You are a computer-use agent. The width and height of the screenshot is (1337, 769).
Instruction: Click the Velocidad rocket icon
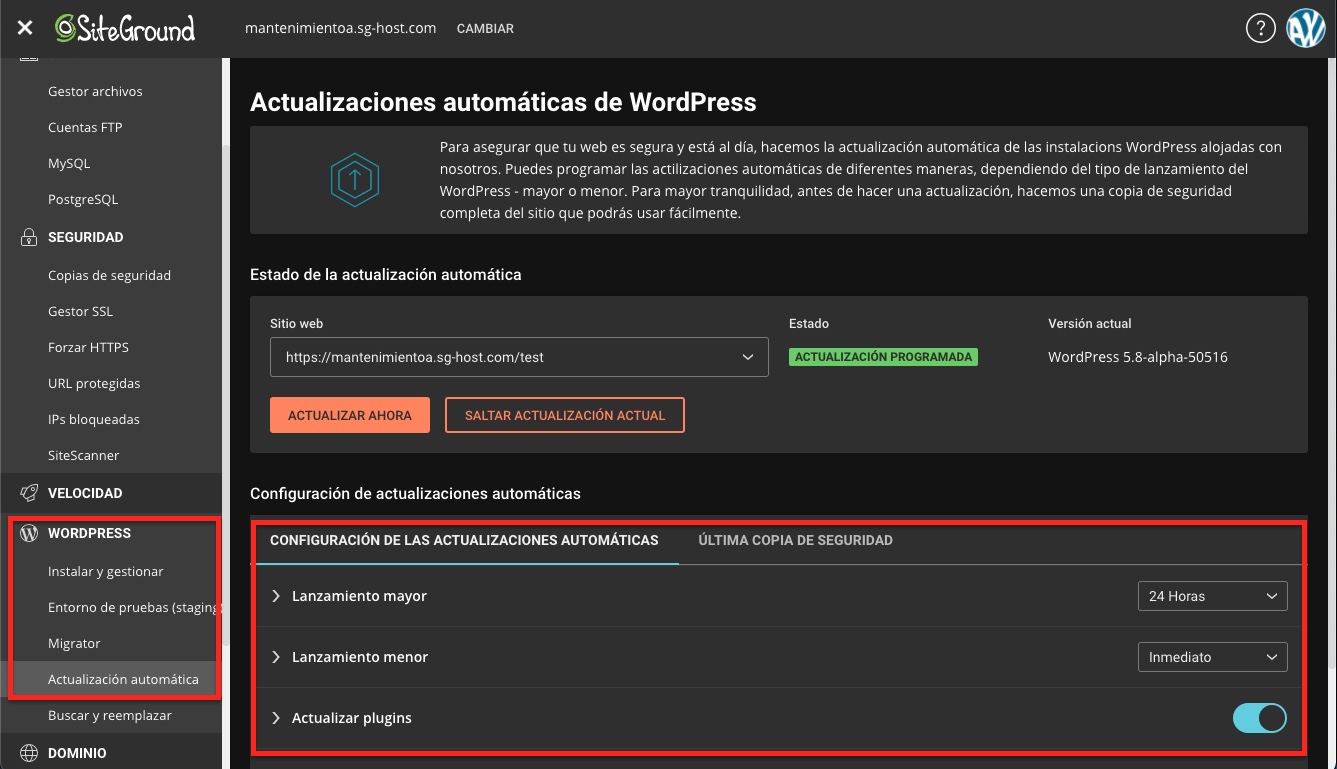point(27,493)
